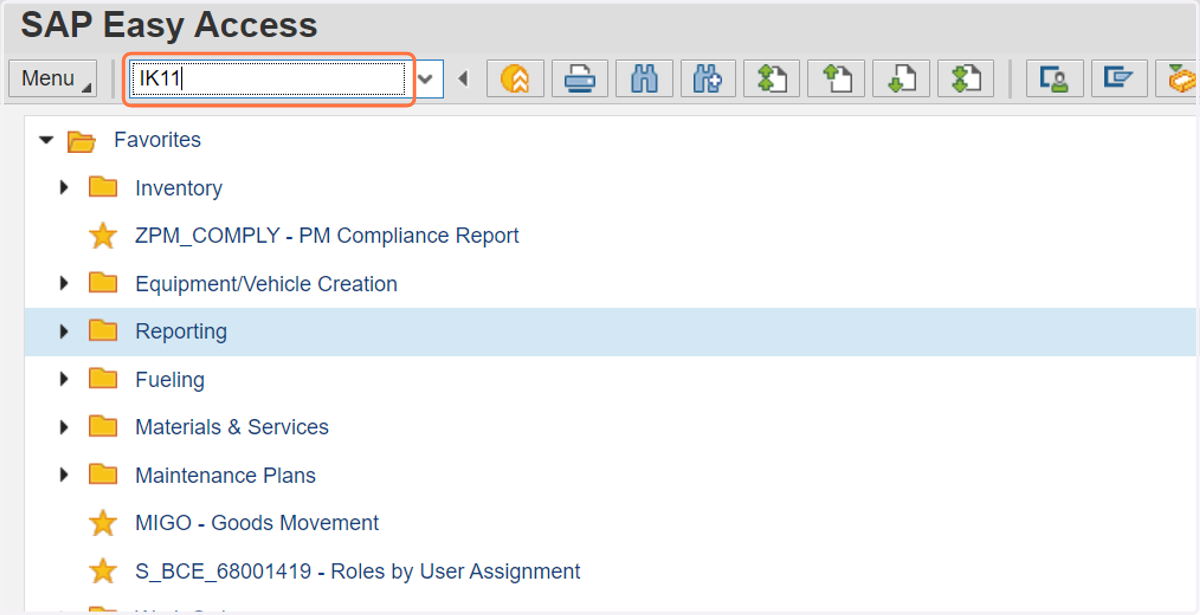Open the command field history dropdown

pyautogui.click(x=428, y=78)
